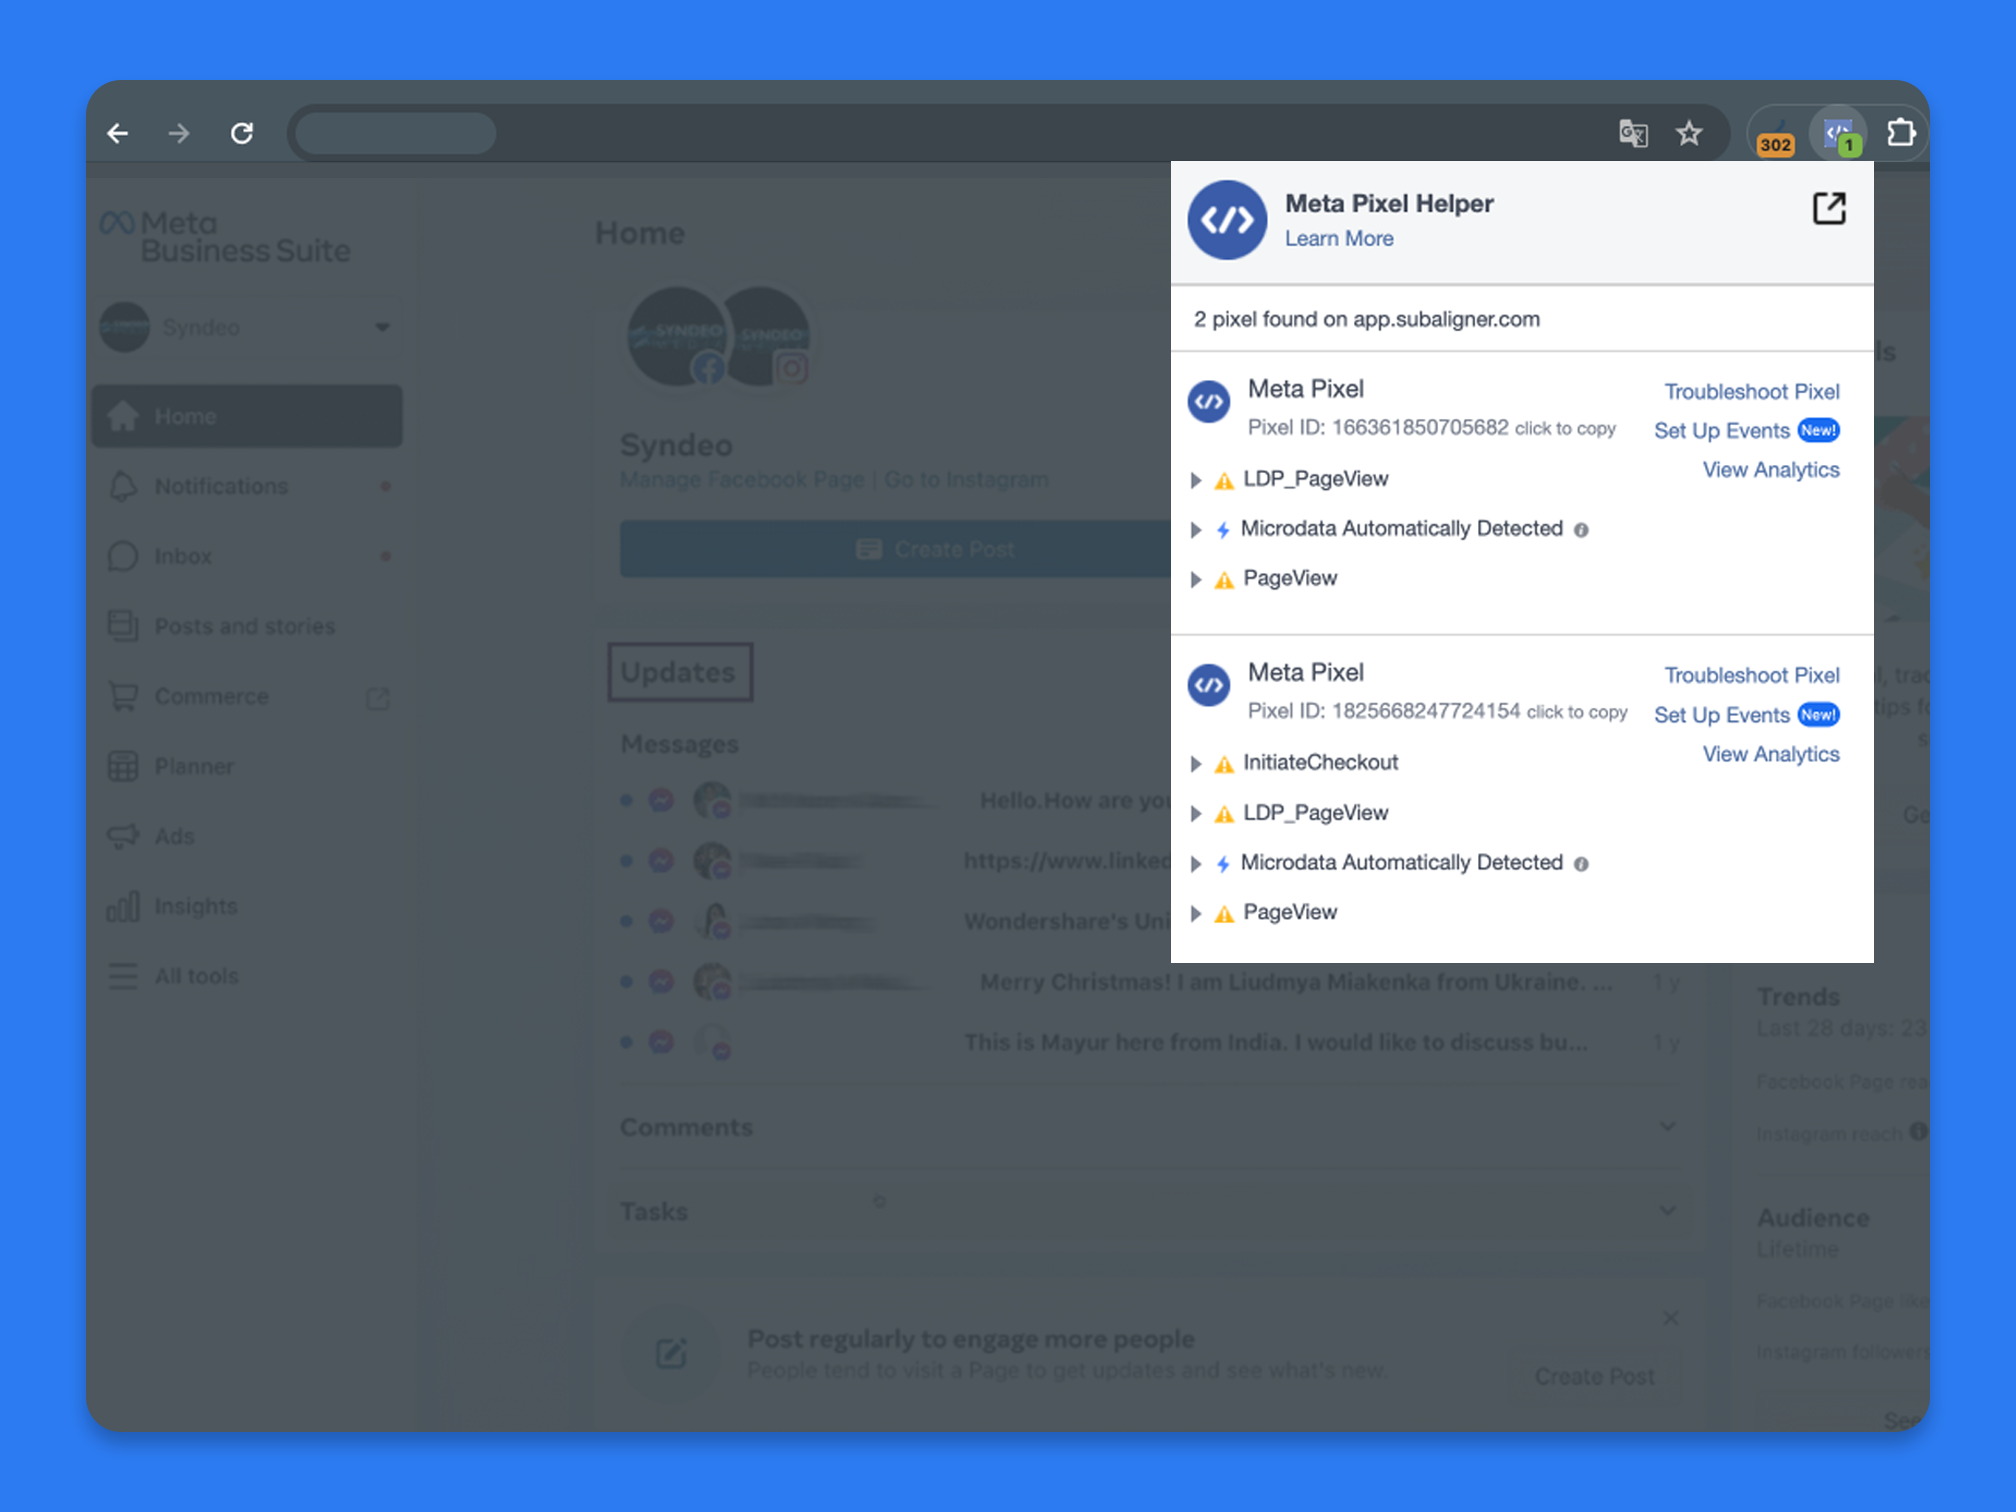2016x1512 pixels.
Task: Open the translate page icon
Action: (x=1633, y=133)
